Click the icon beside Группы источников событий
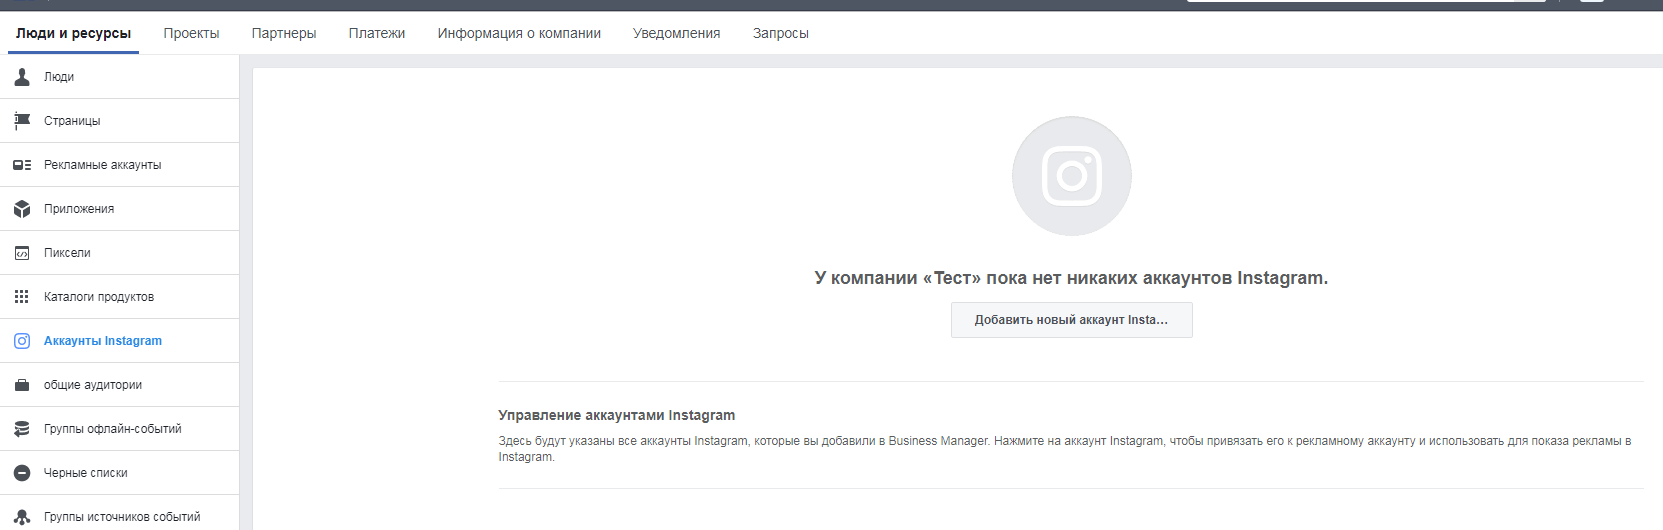 pos(22,517)
